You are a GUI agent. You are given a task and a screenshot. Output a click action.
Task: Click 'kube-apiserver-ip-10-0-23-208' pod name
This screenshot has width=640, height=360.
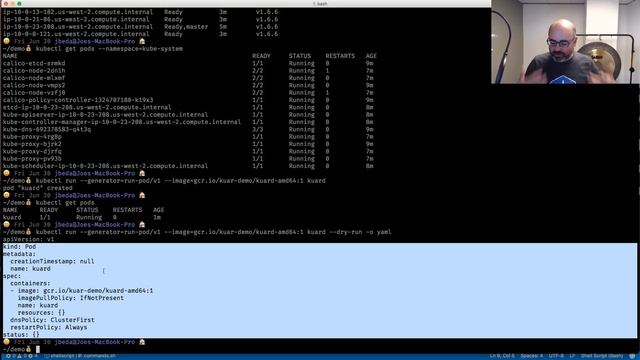[x=105, y=115]
